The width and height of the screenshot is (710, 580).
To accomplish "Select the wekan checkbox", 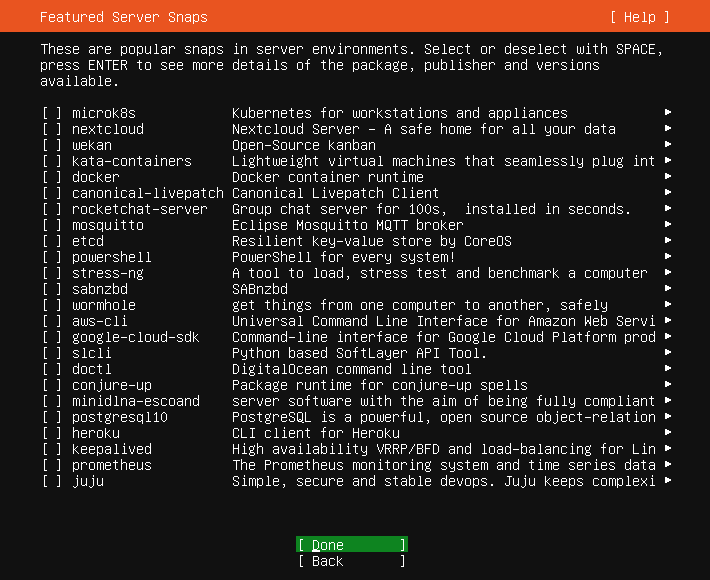I will (x=52, y=145).
